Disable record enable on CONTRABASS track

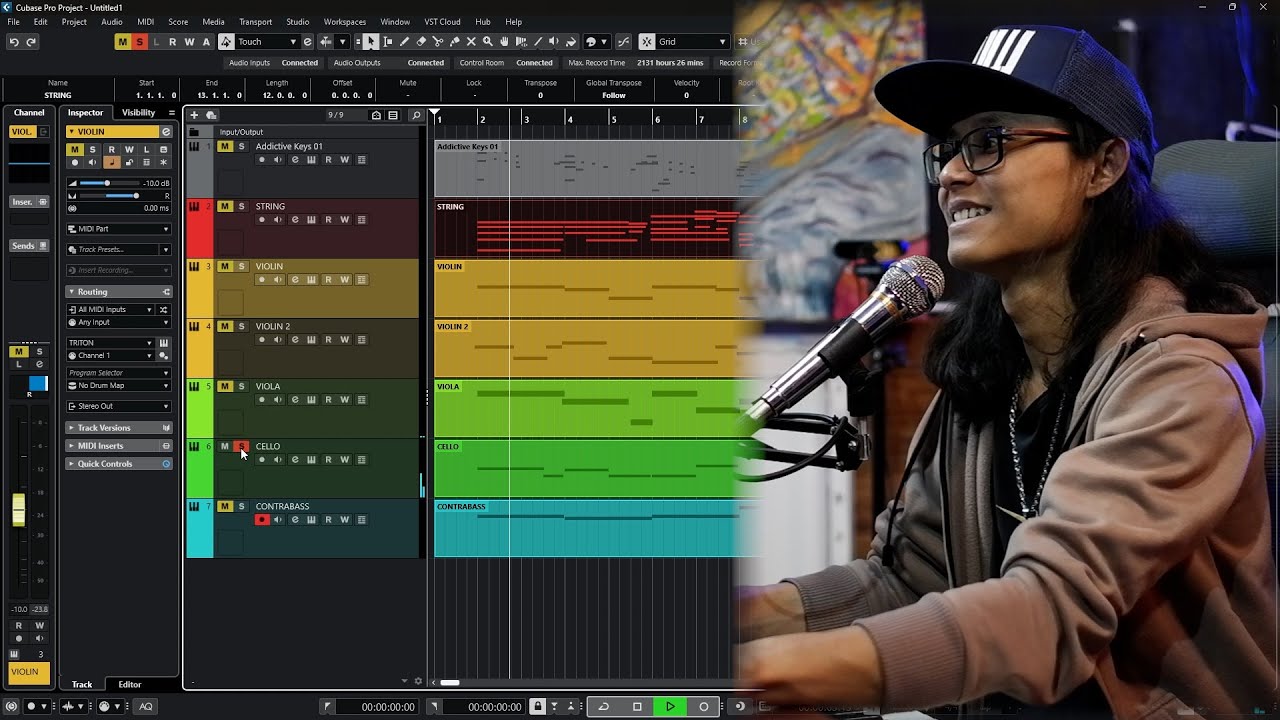pos(262,520)
